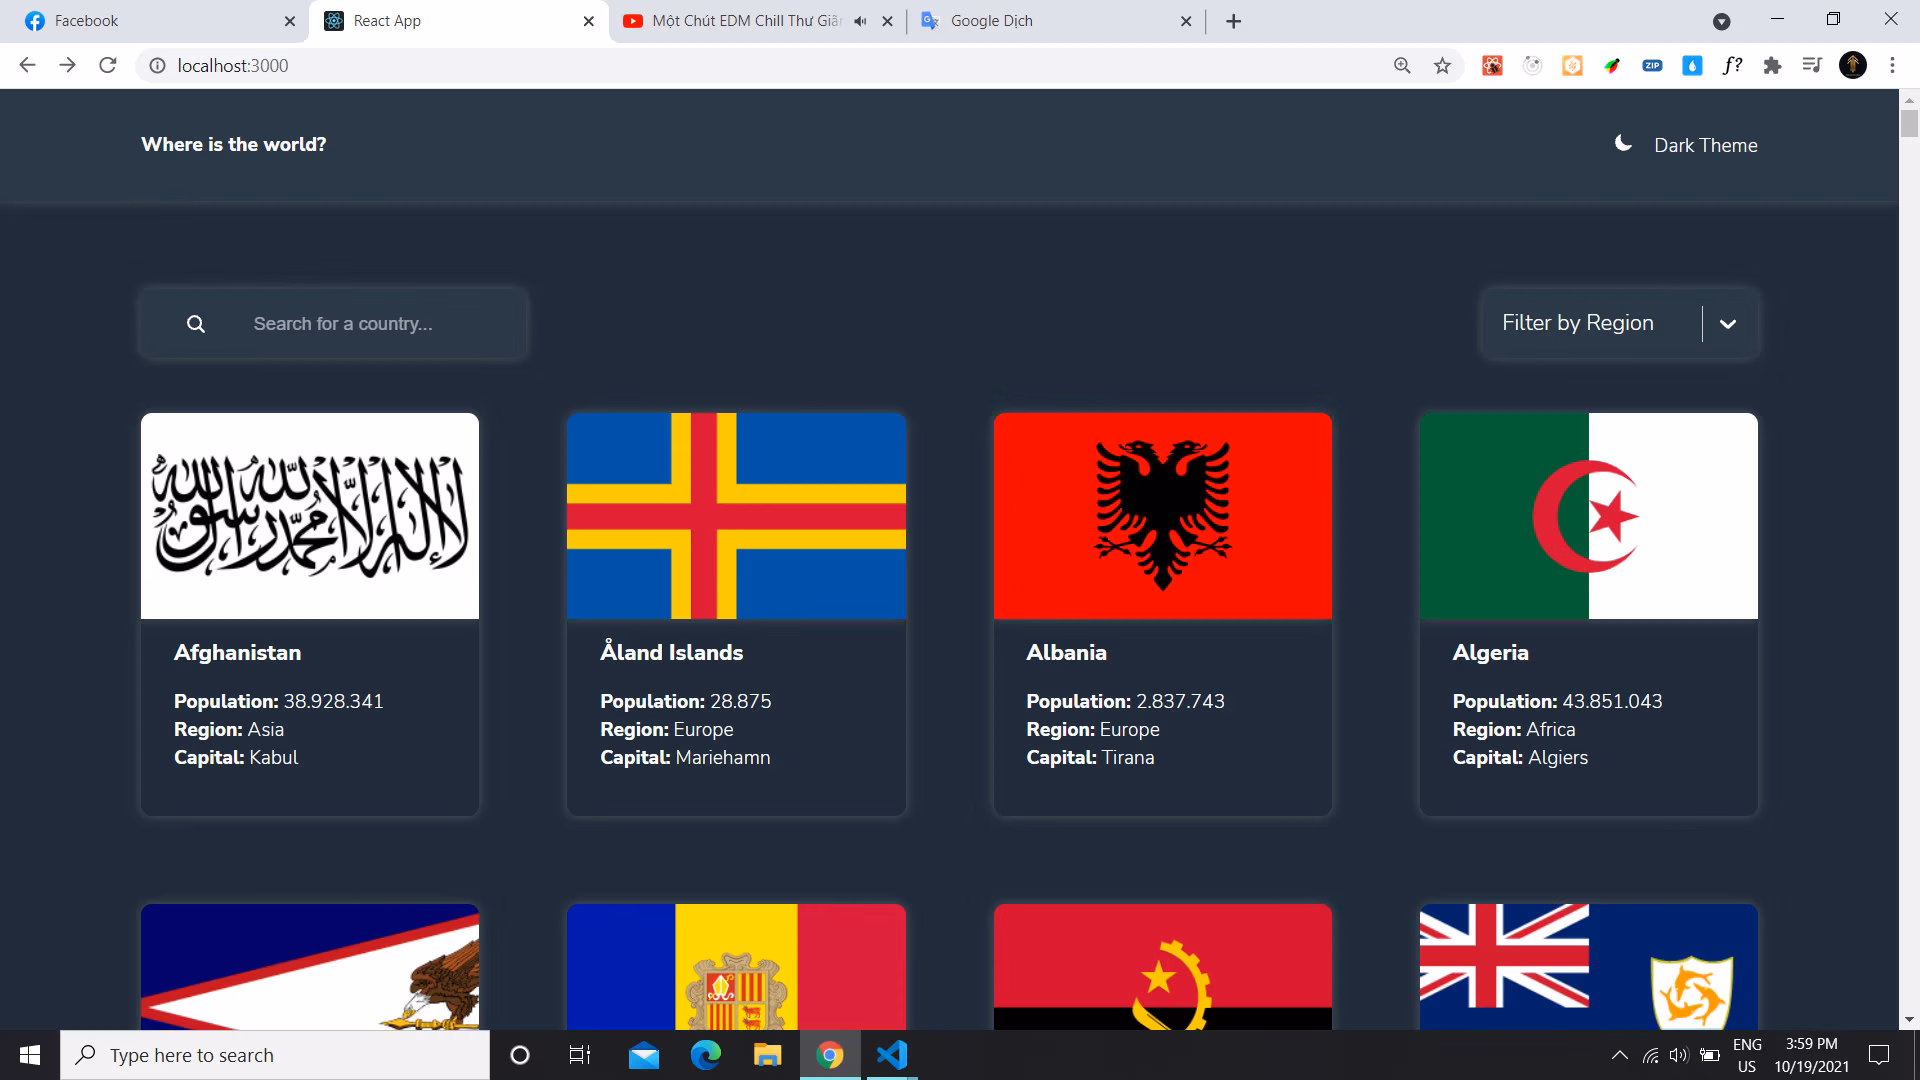Open the Algeria flag image
The width and height of the screenshot is (1920, 1080).
1589,516
